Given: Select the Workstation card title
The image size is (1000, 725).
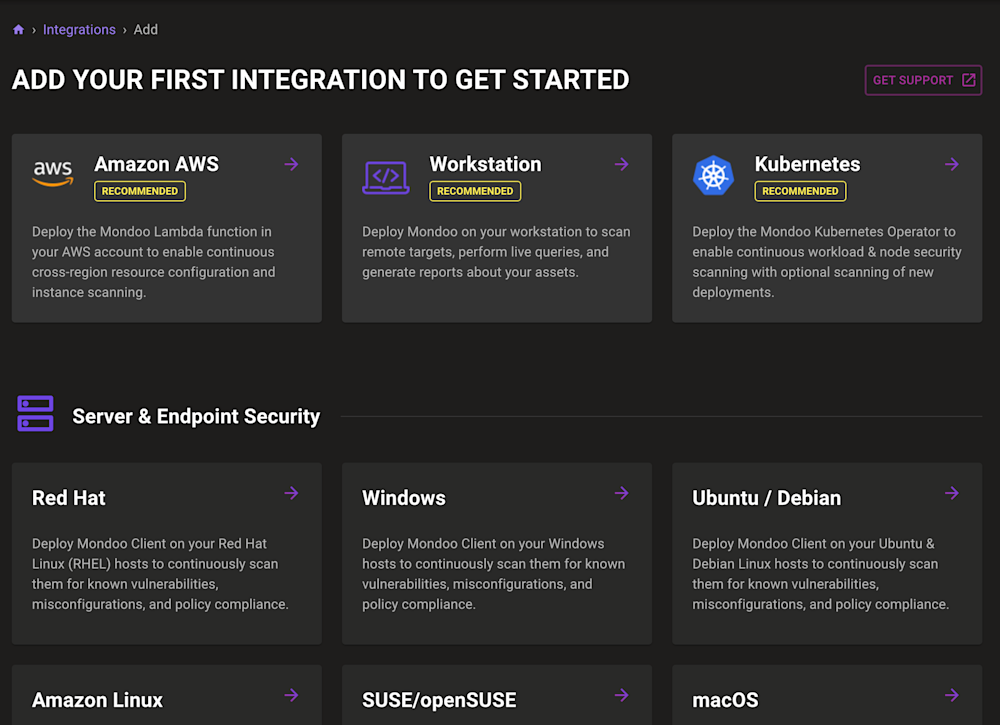Looking at the screenshot, I should (x=485, y=164).
